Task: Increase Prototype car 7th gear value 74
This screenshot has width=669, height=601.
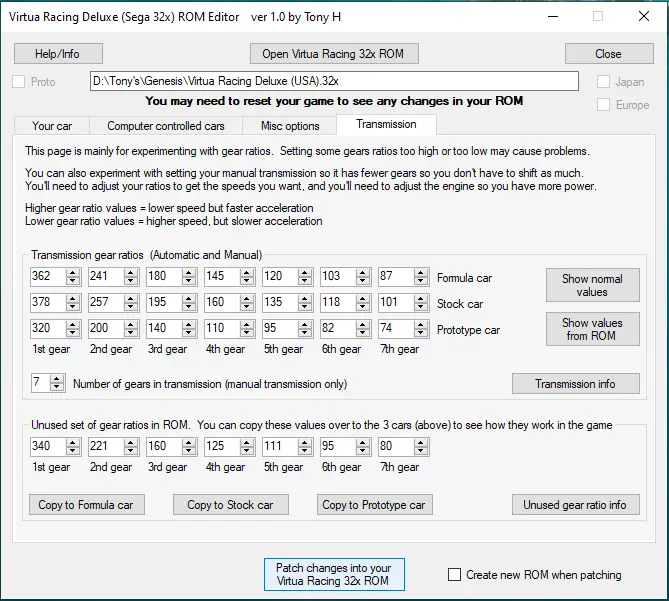Action: tap(421, 325)
